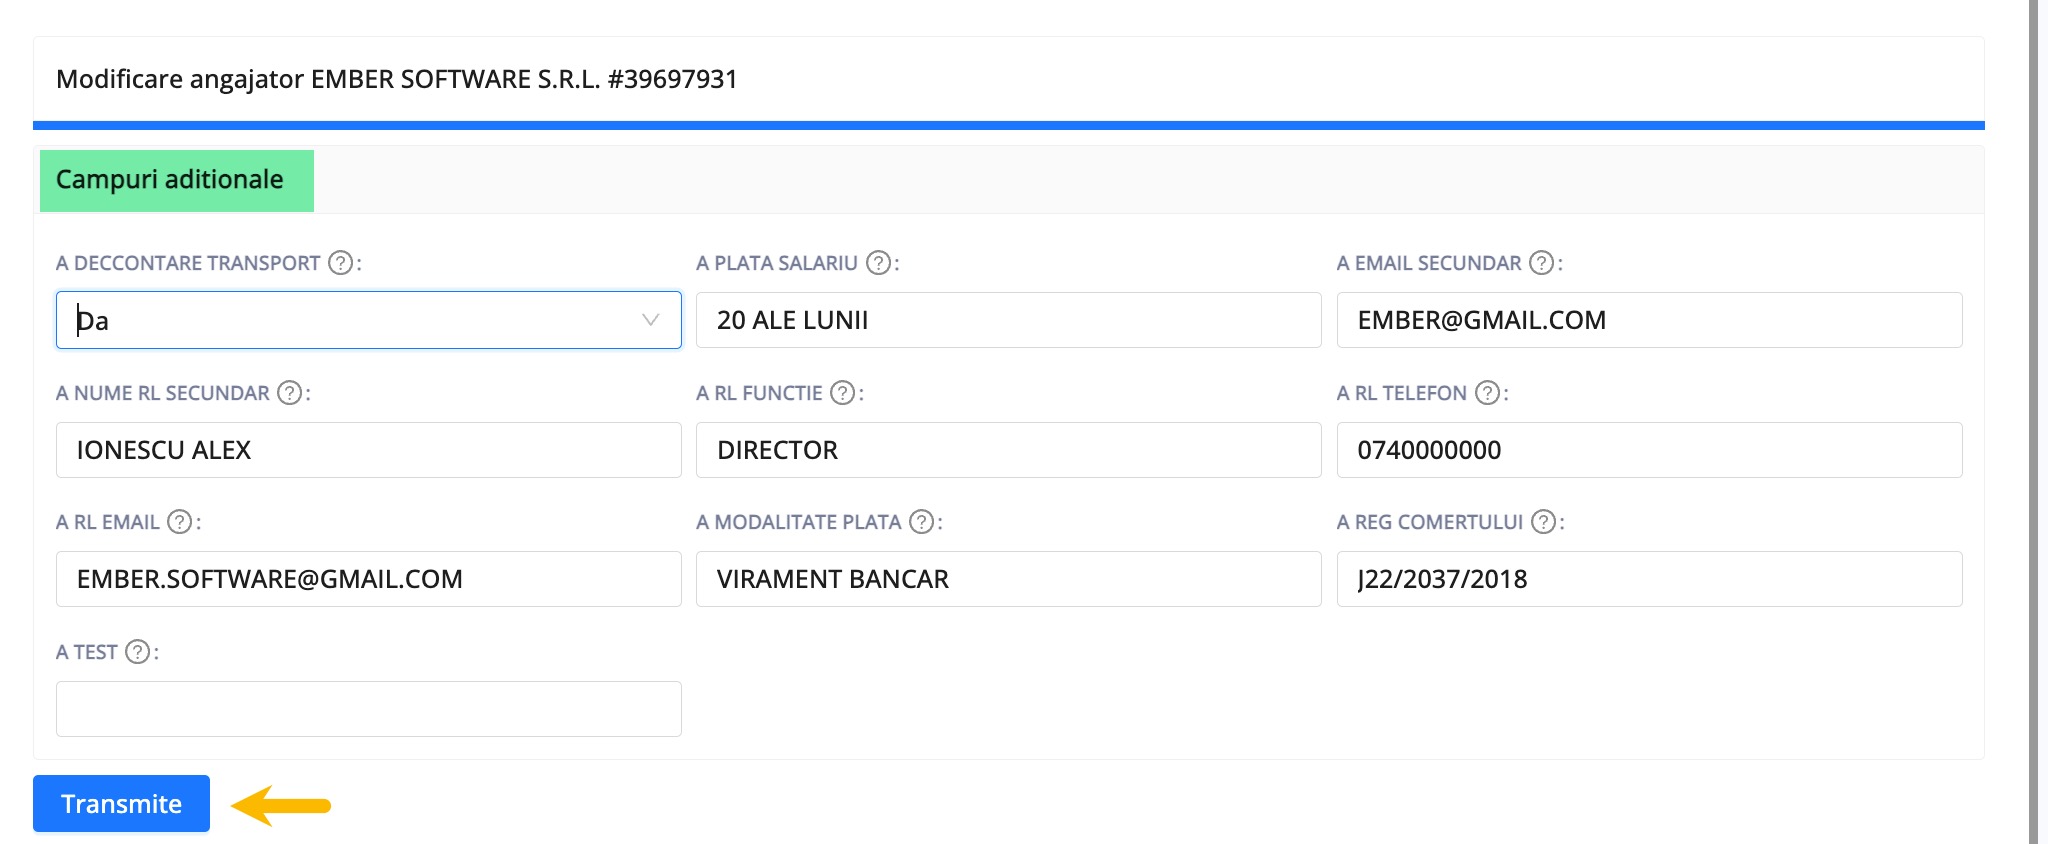Screen dimensions: 2048x844
Task: Click help icon beside A RL FUNCTIE
Action: (x=843, y=393)
